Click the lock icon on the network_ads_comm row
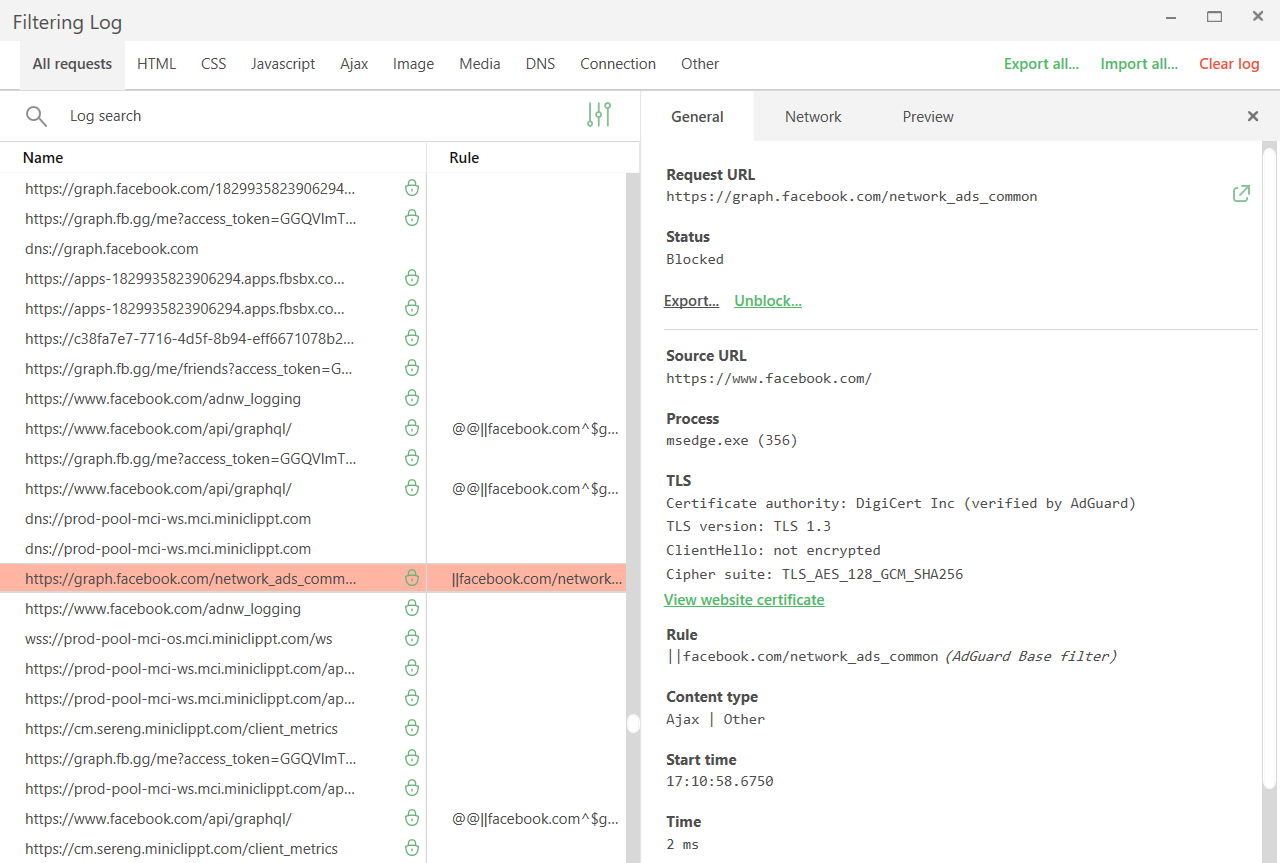This screenshot has width=1280, height=863. 411,578
